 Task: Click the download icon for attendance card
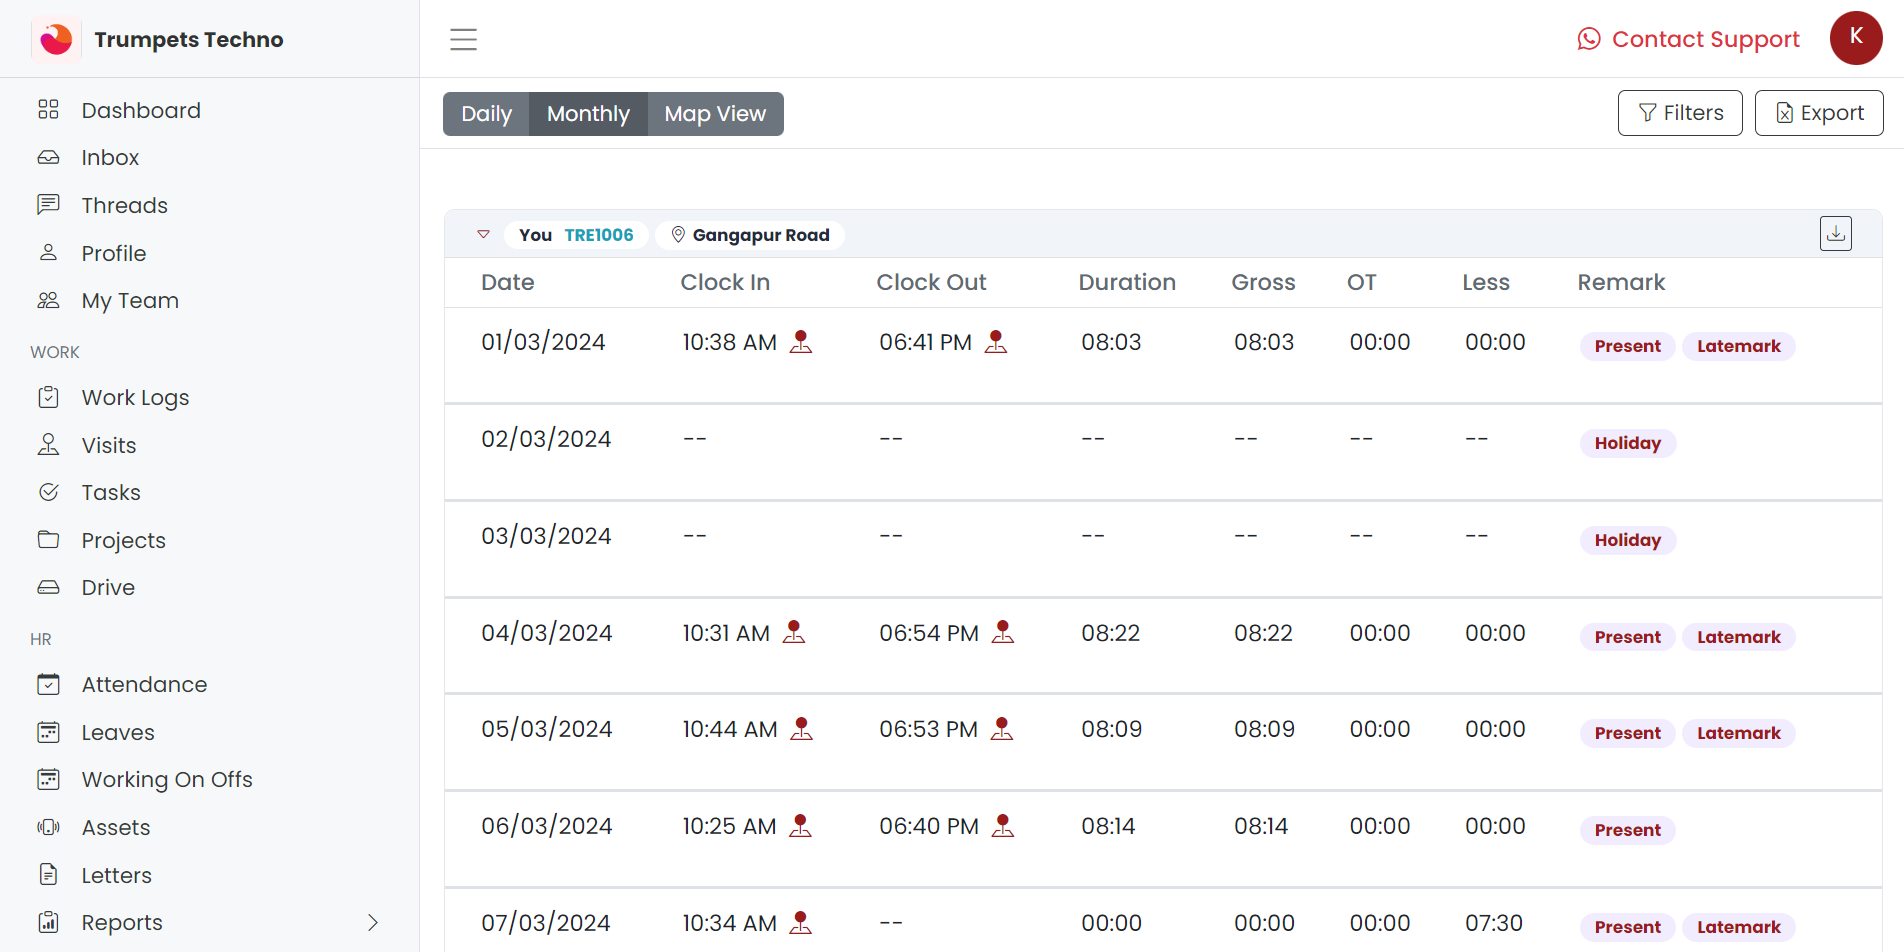pyautogui.click(x=1835, y=234)
